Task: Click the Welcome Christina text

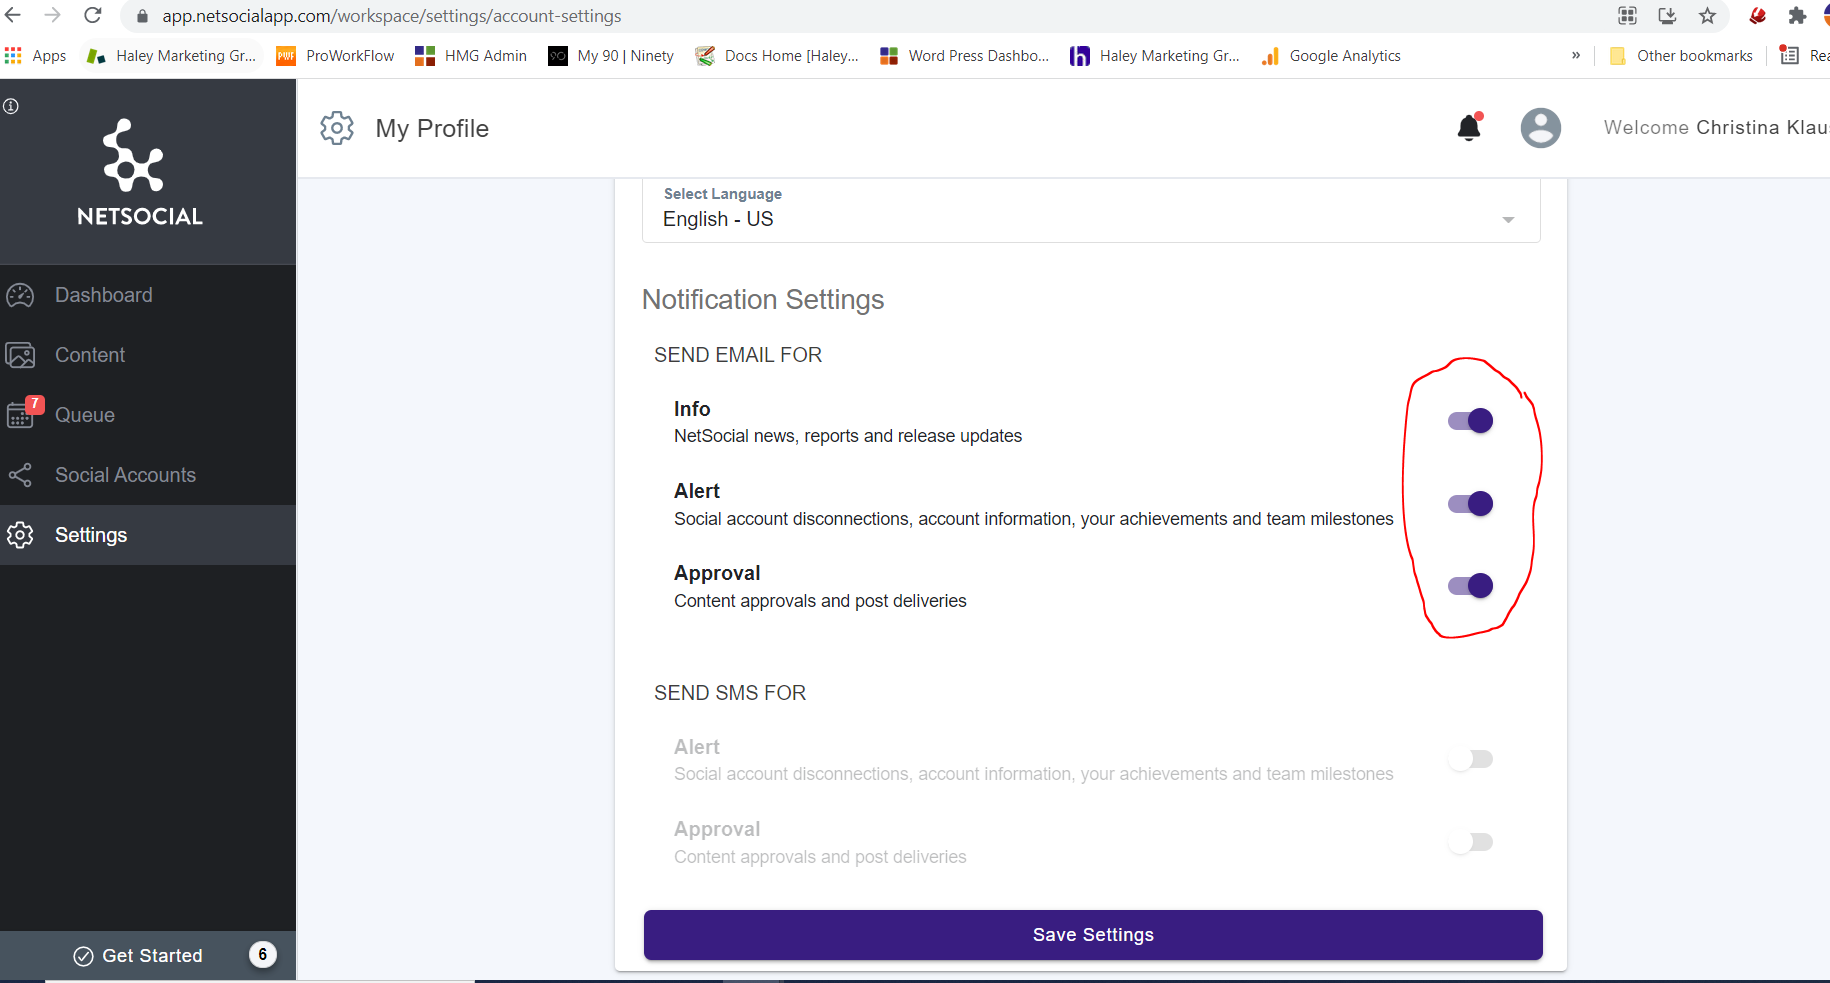Action: click(1716, 128)
